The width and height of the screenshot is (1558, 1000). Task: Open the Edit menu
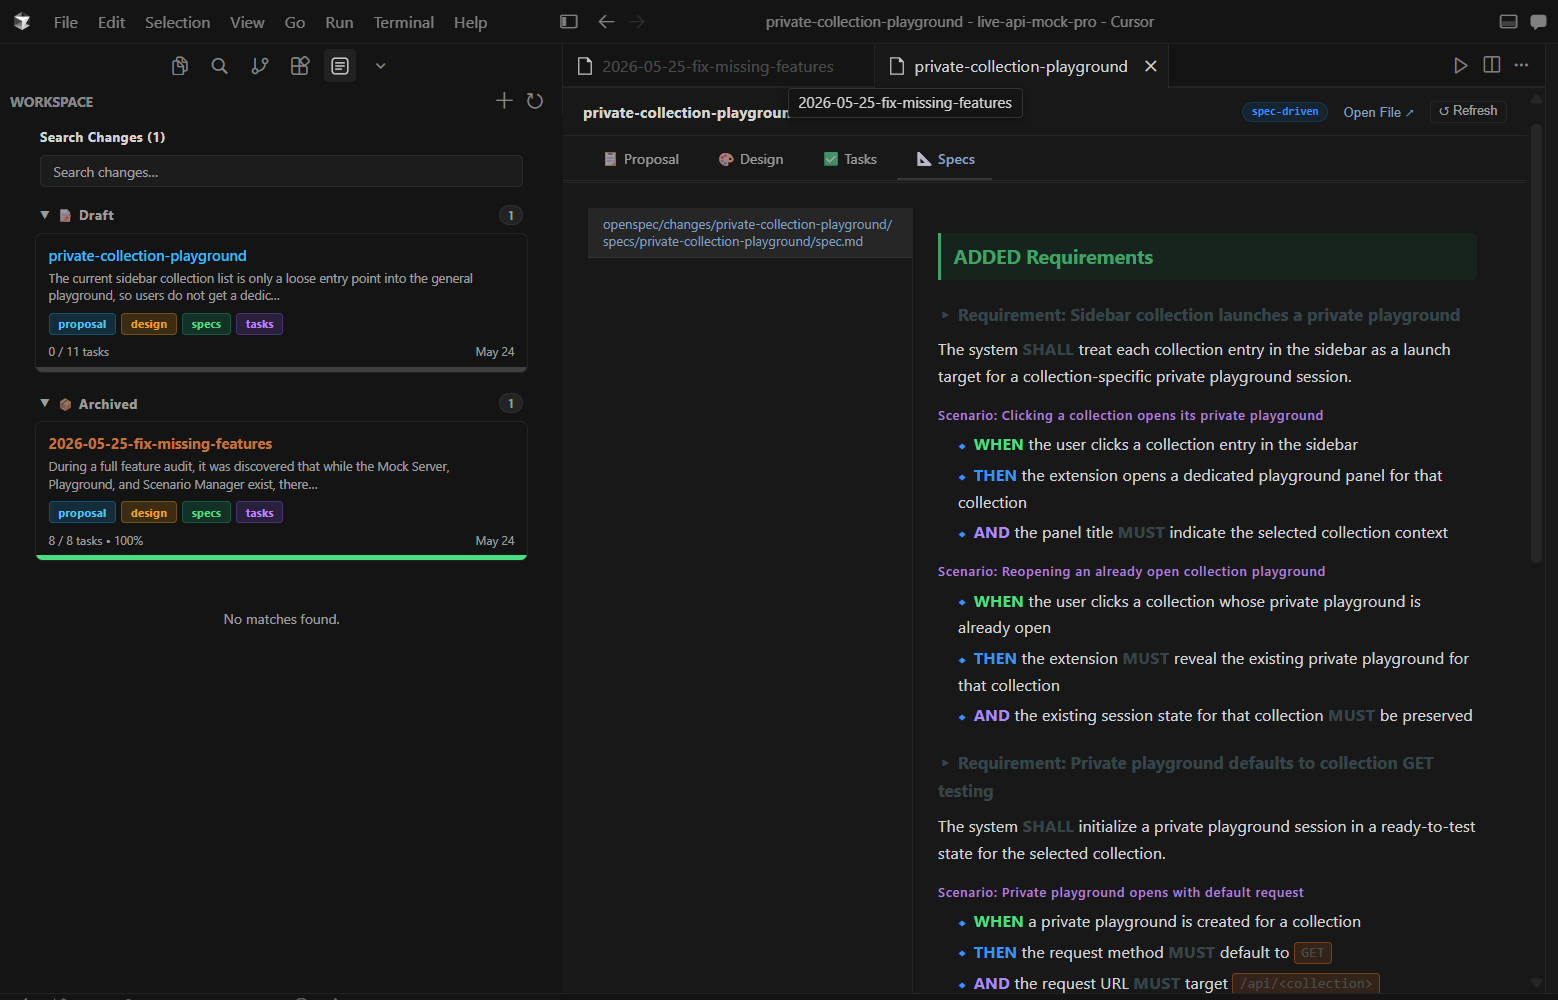click(111, 22)
